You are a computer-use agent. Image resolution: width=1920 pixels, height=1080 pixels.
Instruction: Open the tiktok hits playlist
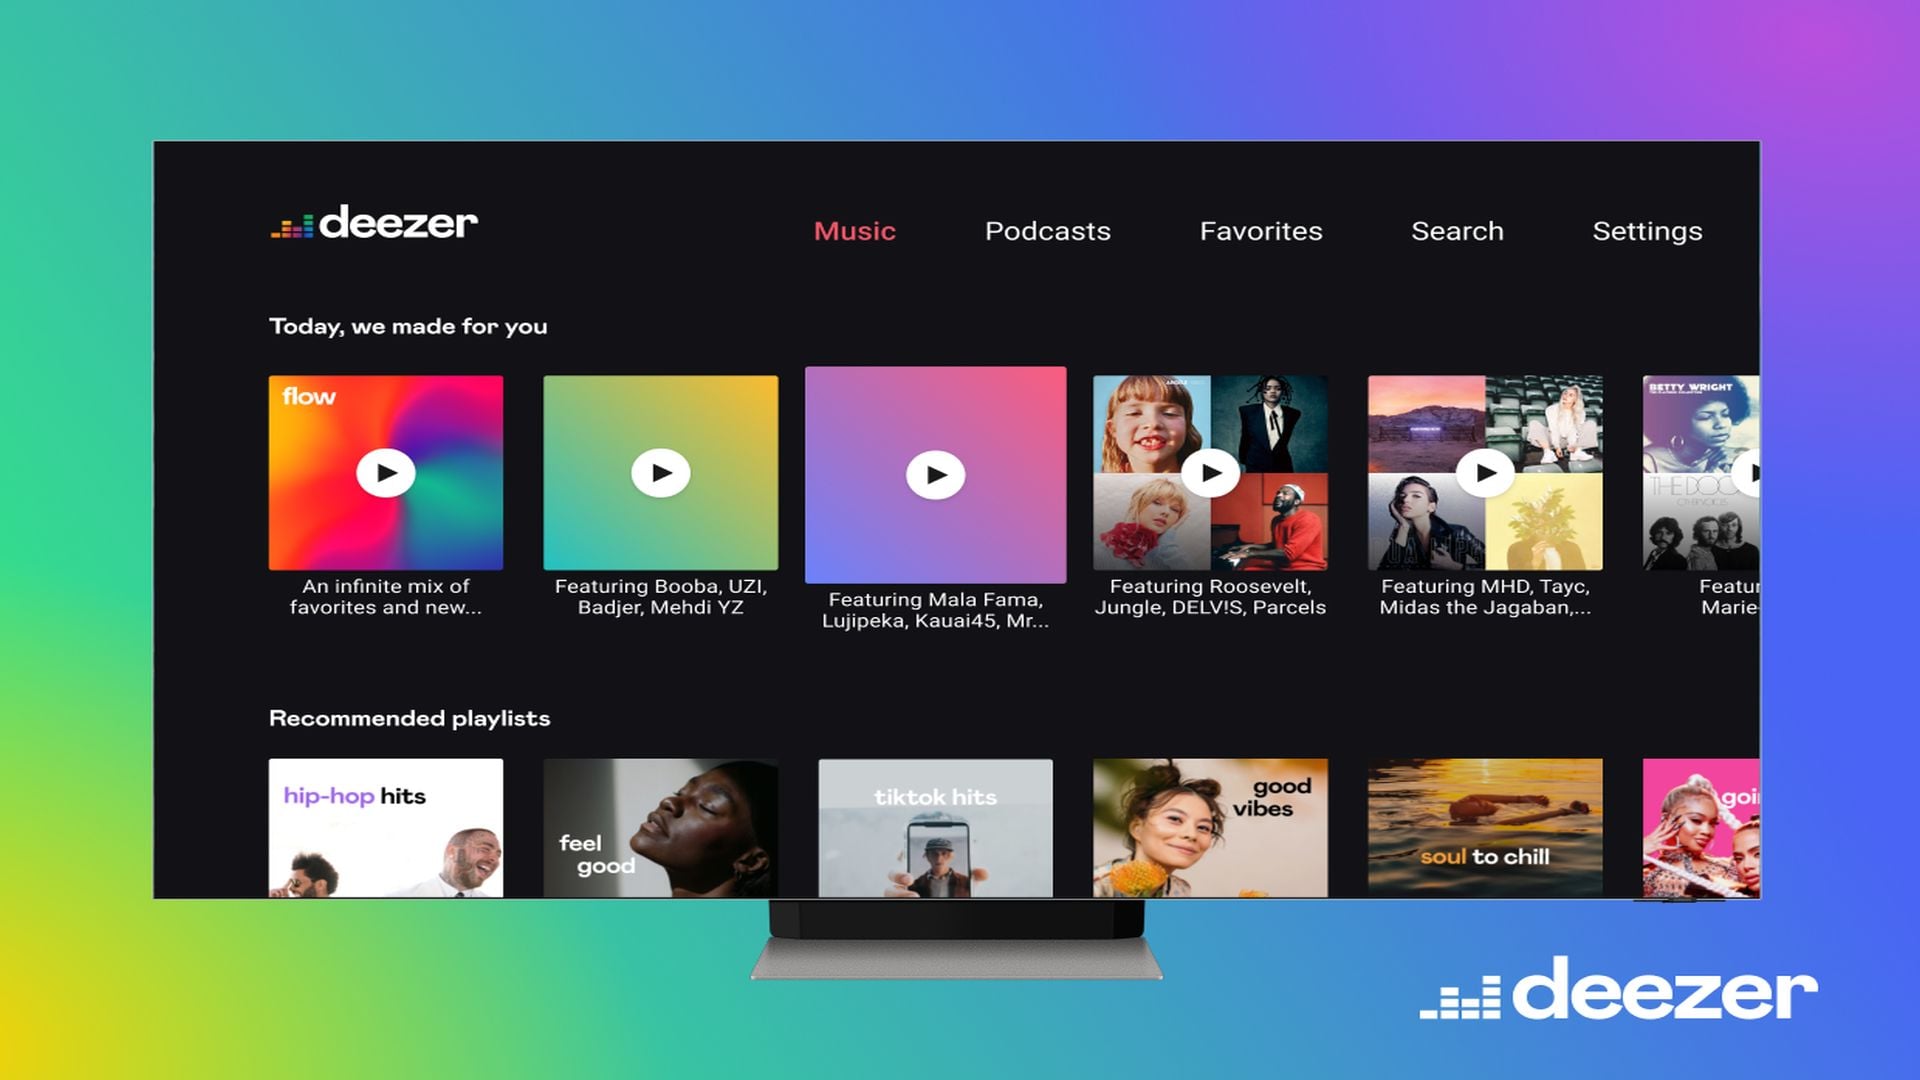(x=935, y=828)
